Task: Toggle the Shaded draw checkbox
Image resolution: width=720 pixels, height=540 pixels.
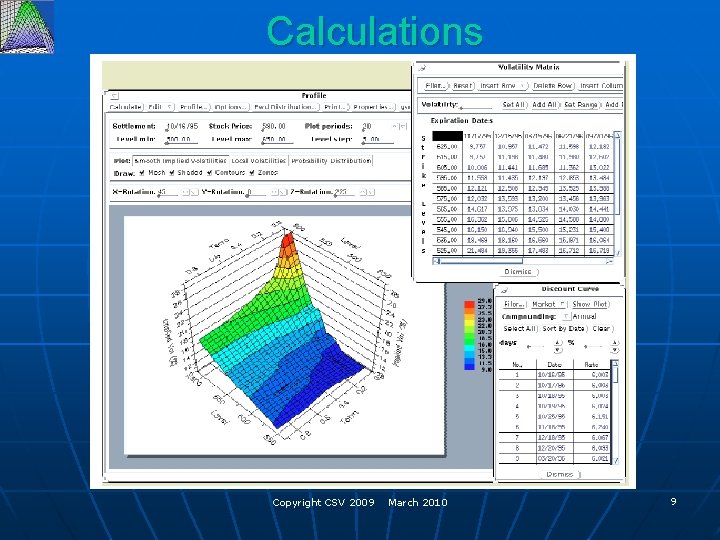Action: [171, 173]
